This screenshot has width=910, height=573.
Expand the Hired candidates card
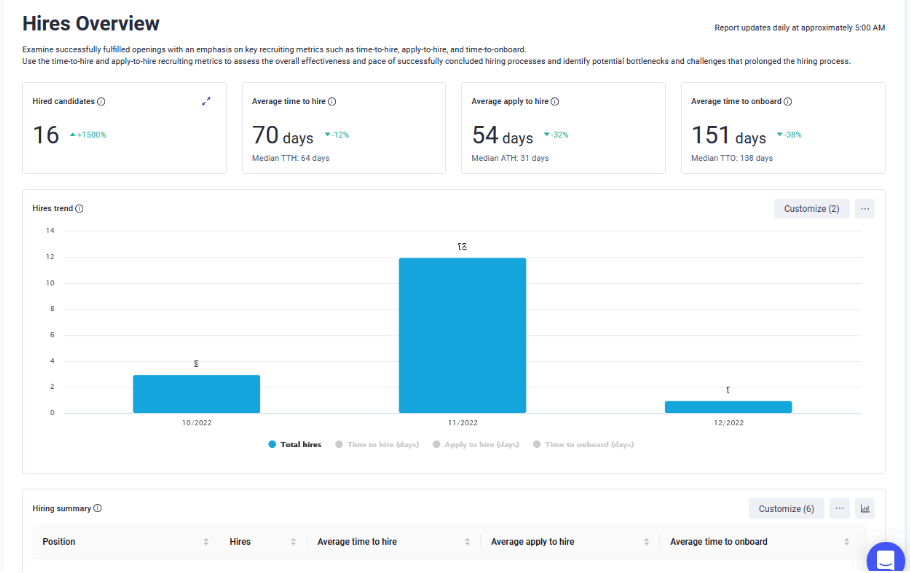(206, 101)
